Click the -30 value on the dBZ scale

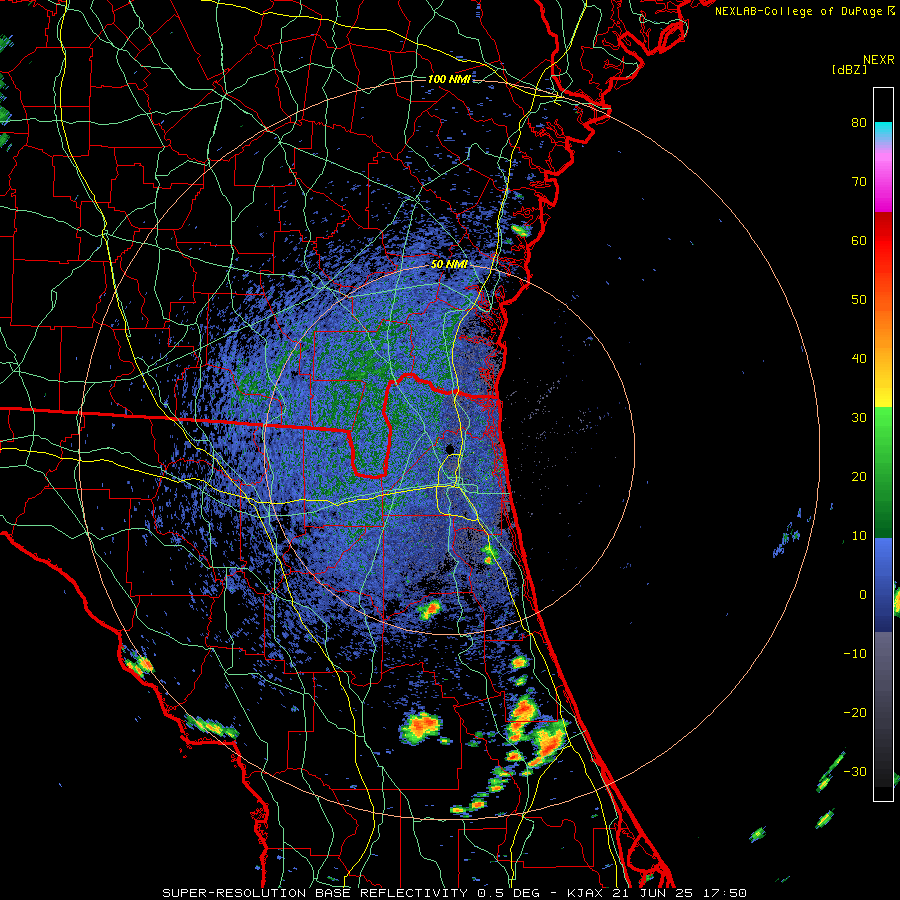pyautogui.click(x=855, y=771)
